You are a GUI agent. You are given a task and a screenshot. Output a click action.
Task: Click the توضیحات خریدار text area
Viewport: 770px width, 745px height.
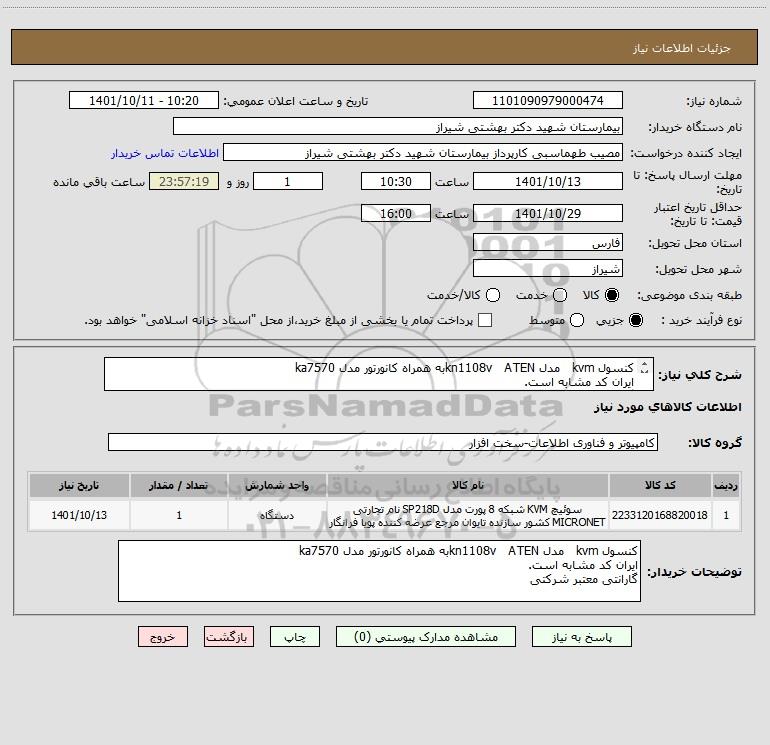[x=379, y=571]
